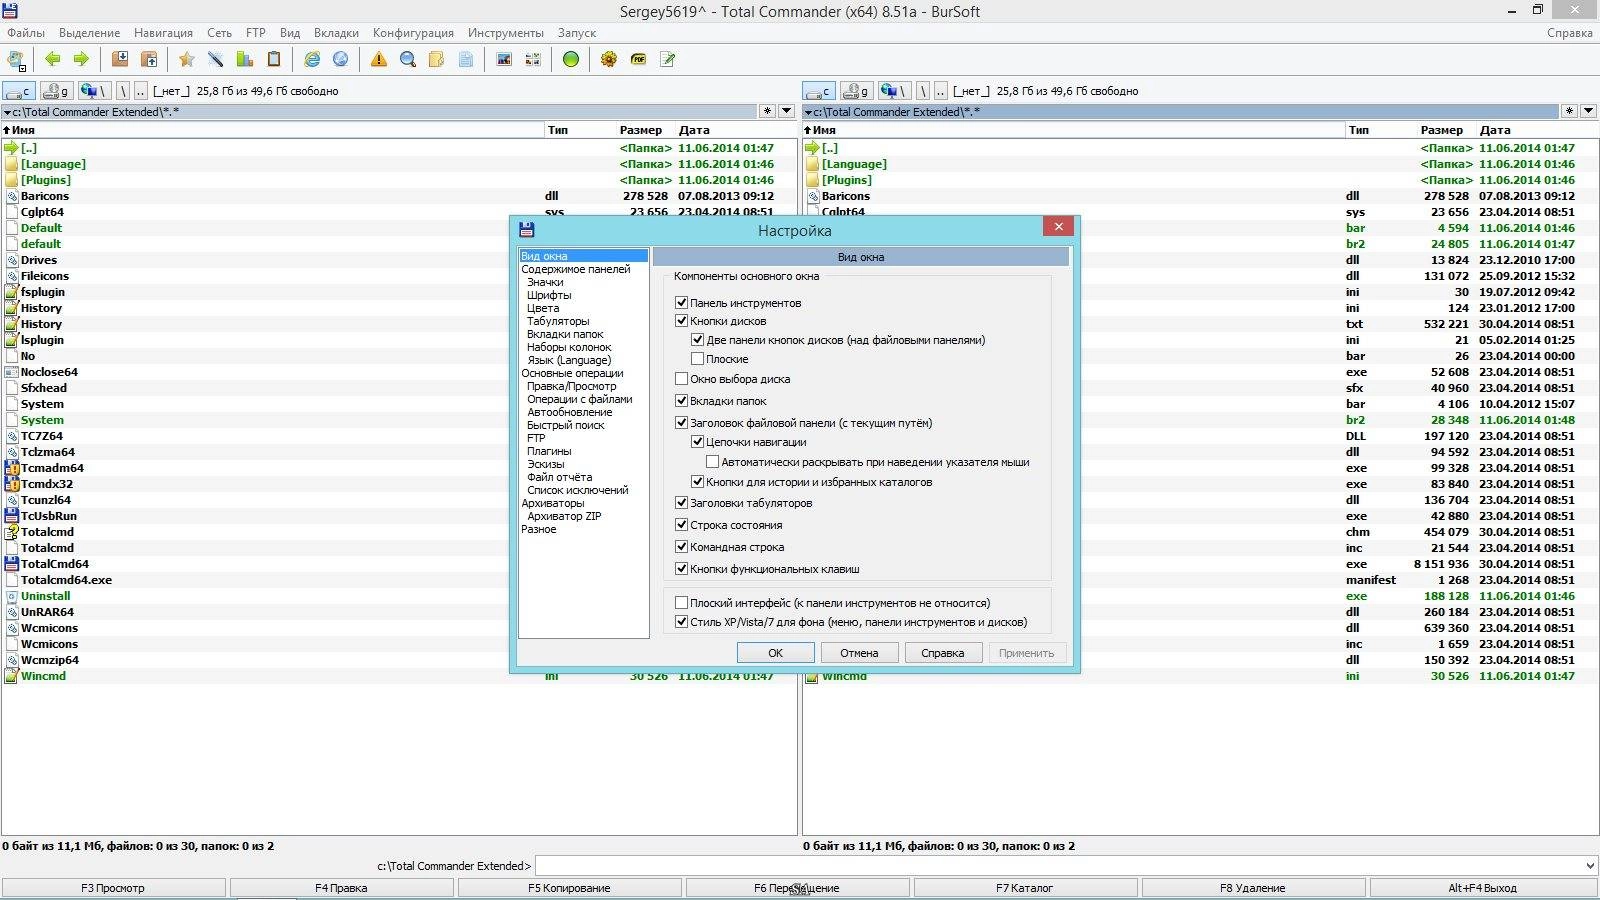Click F3 Просмотр function button
The width and height of the screenshot is (1600, 900).
click(113, 888)
